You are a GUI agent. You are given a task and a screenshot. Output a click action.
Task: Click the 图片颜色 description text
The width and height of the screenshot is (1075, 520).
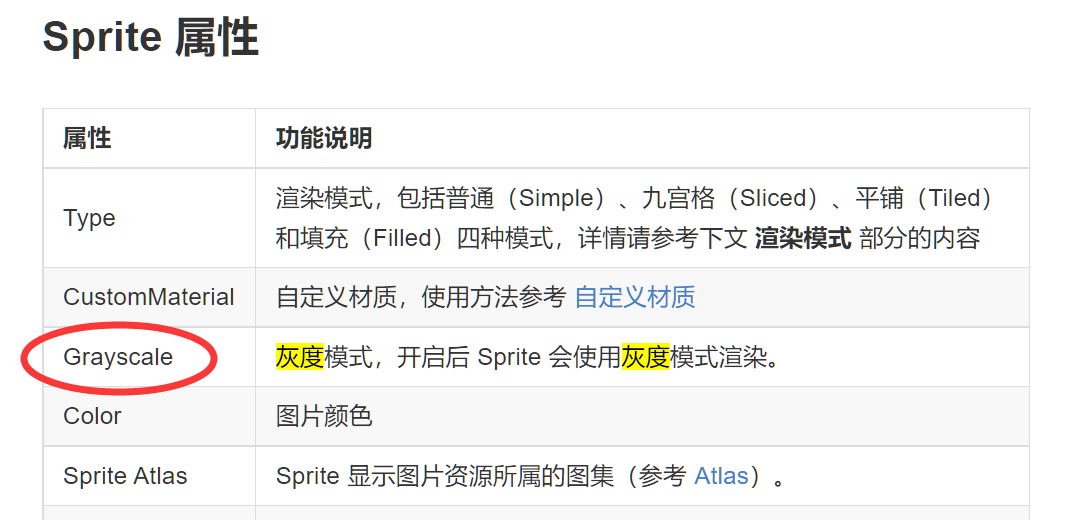[x=324, y=416]
